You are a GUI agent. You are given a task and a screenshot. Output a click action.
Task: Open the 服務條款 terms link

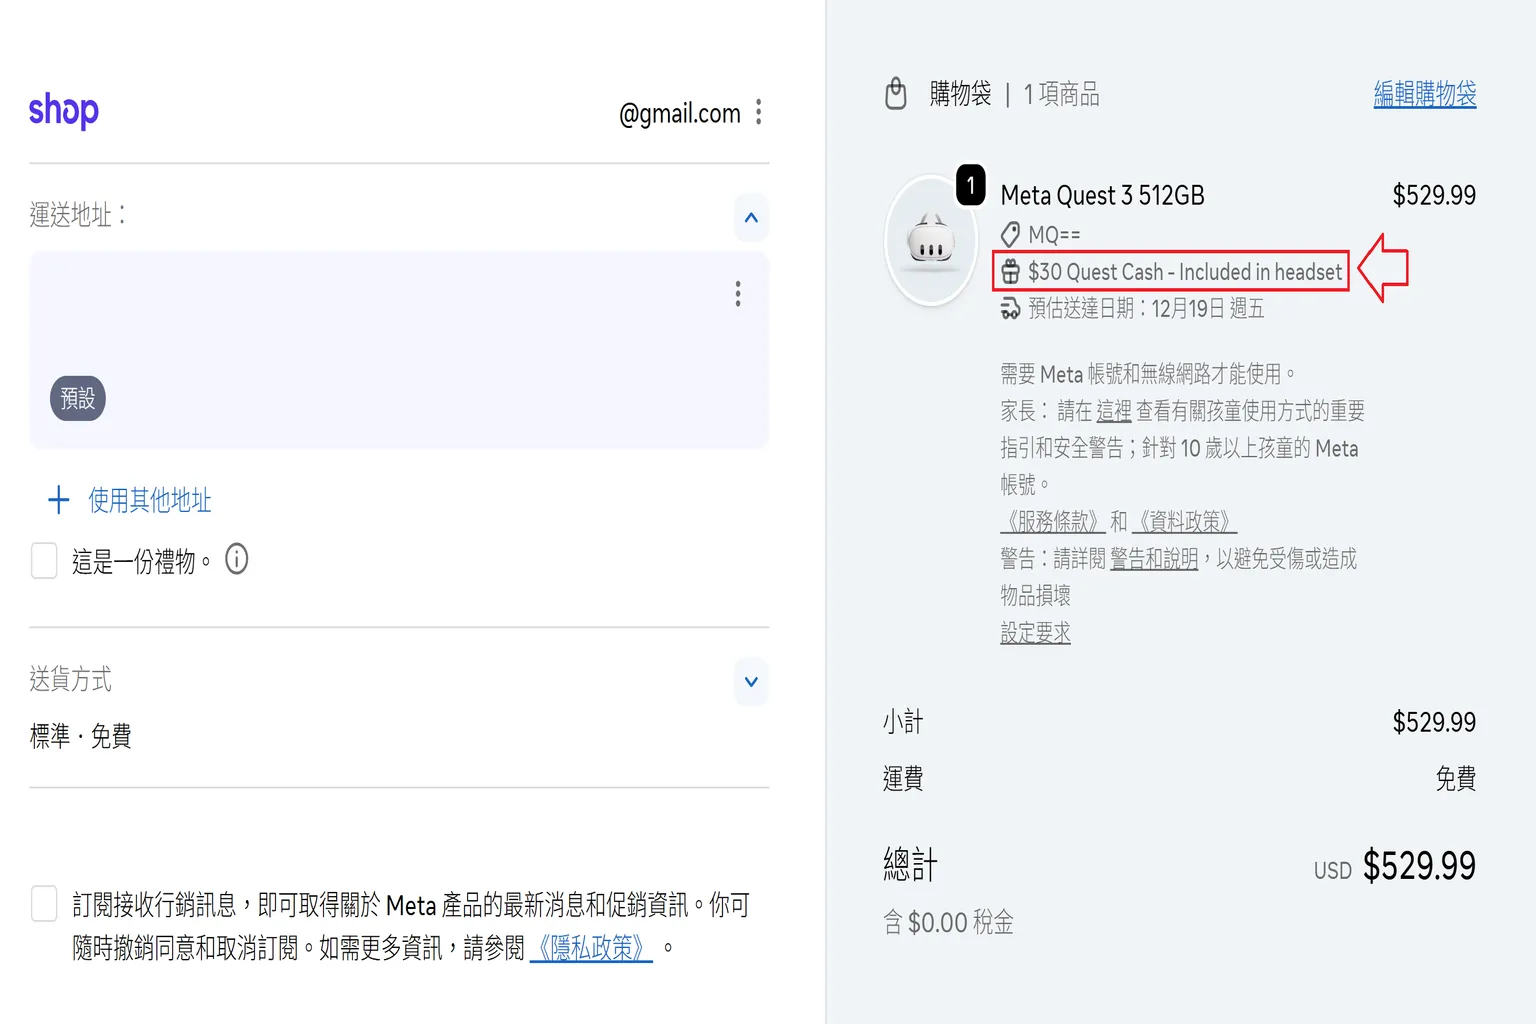point(1053,521)
